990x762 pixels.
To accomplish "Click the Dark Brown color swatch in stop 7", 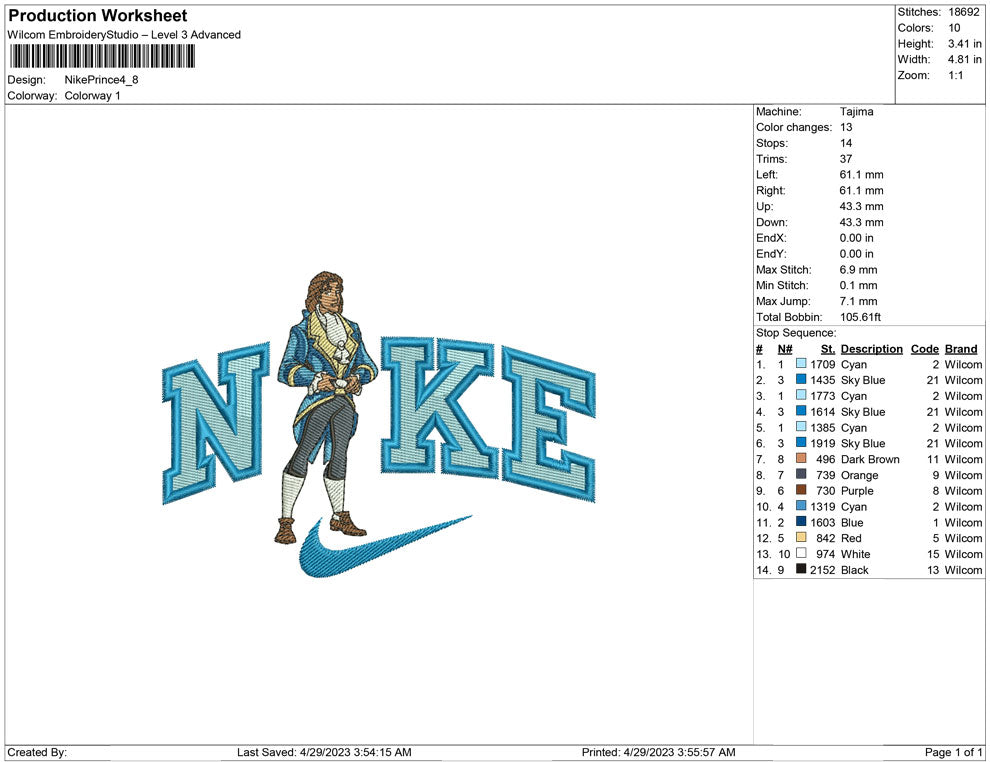I will coord(801,459).
